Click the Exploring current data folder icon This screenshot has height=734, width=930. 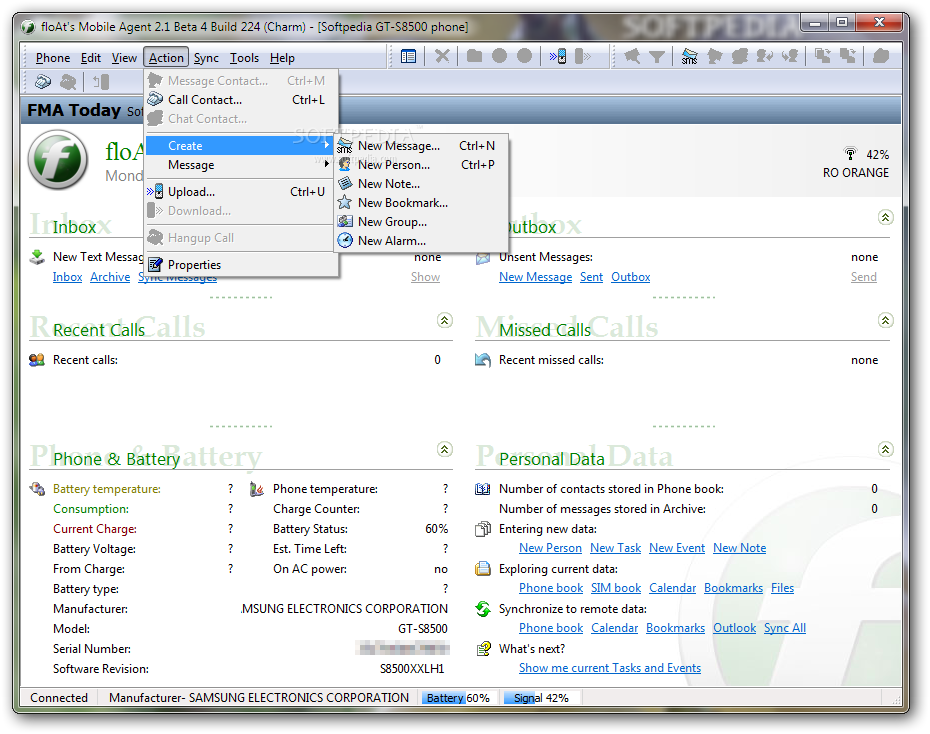pos(483,569)
